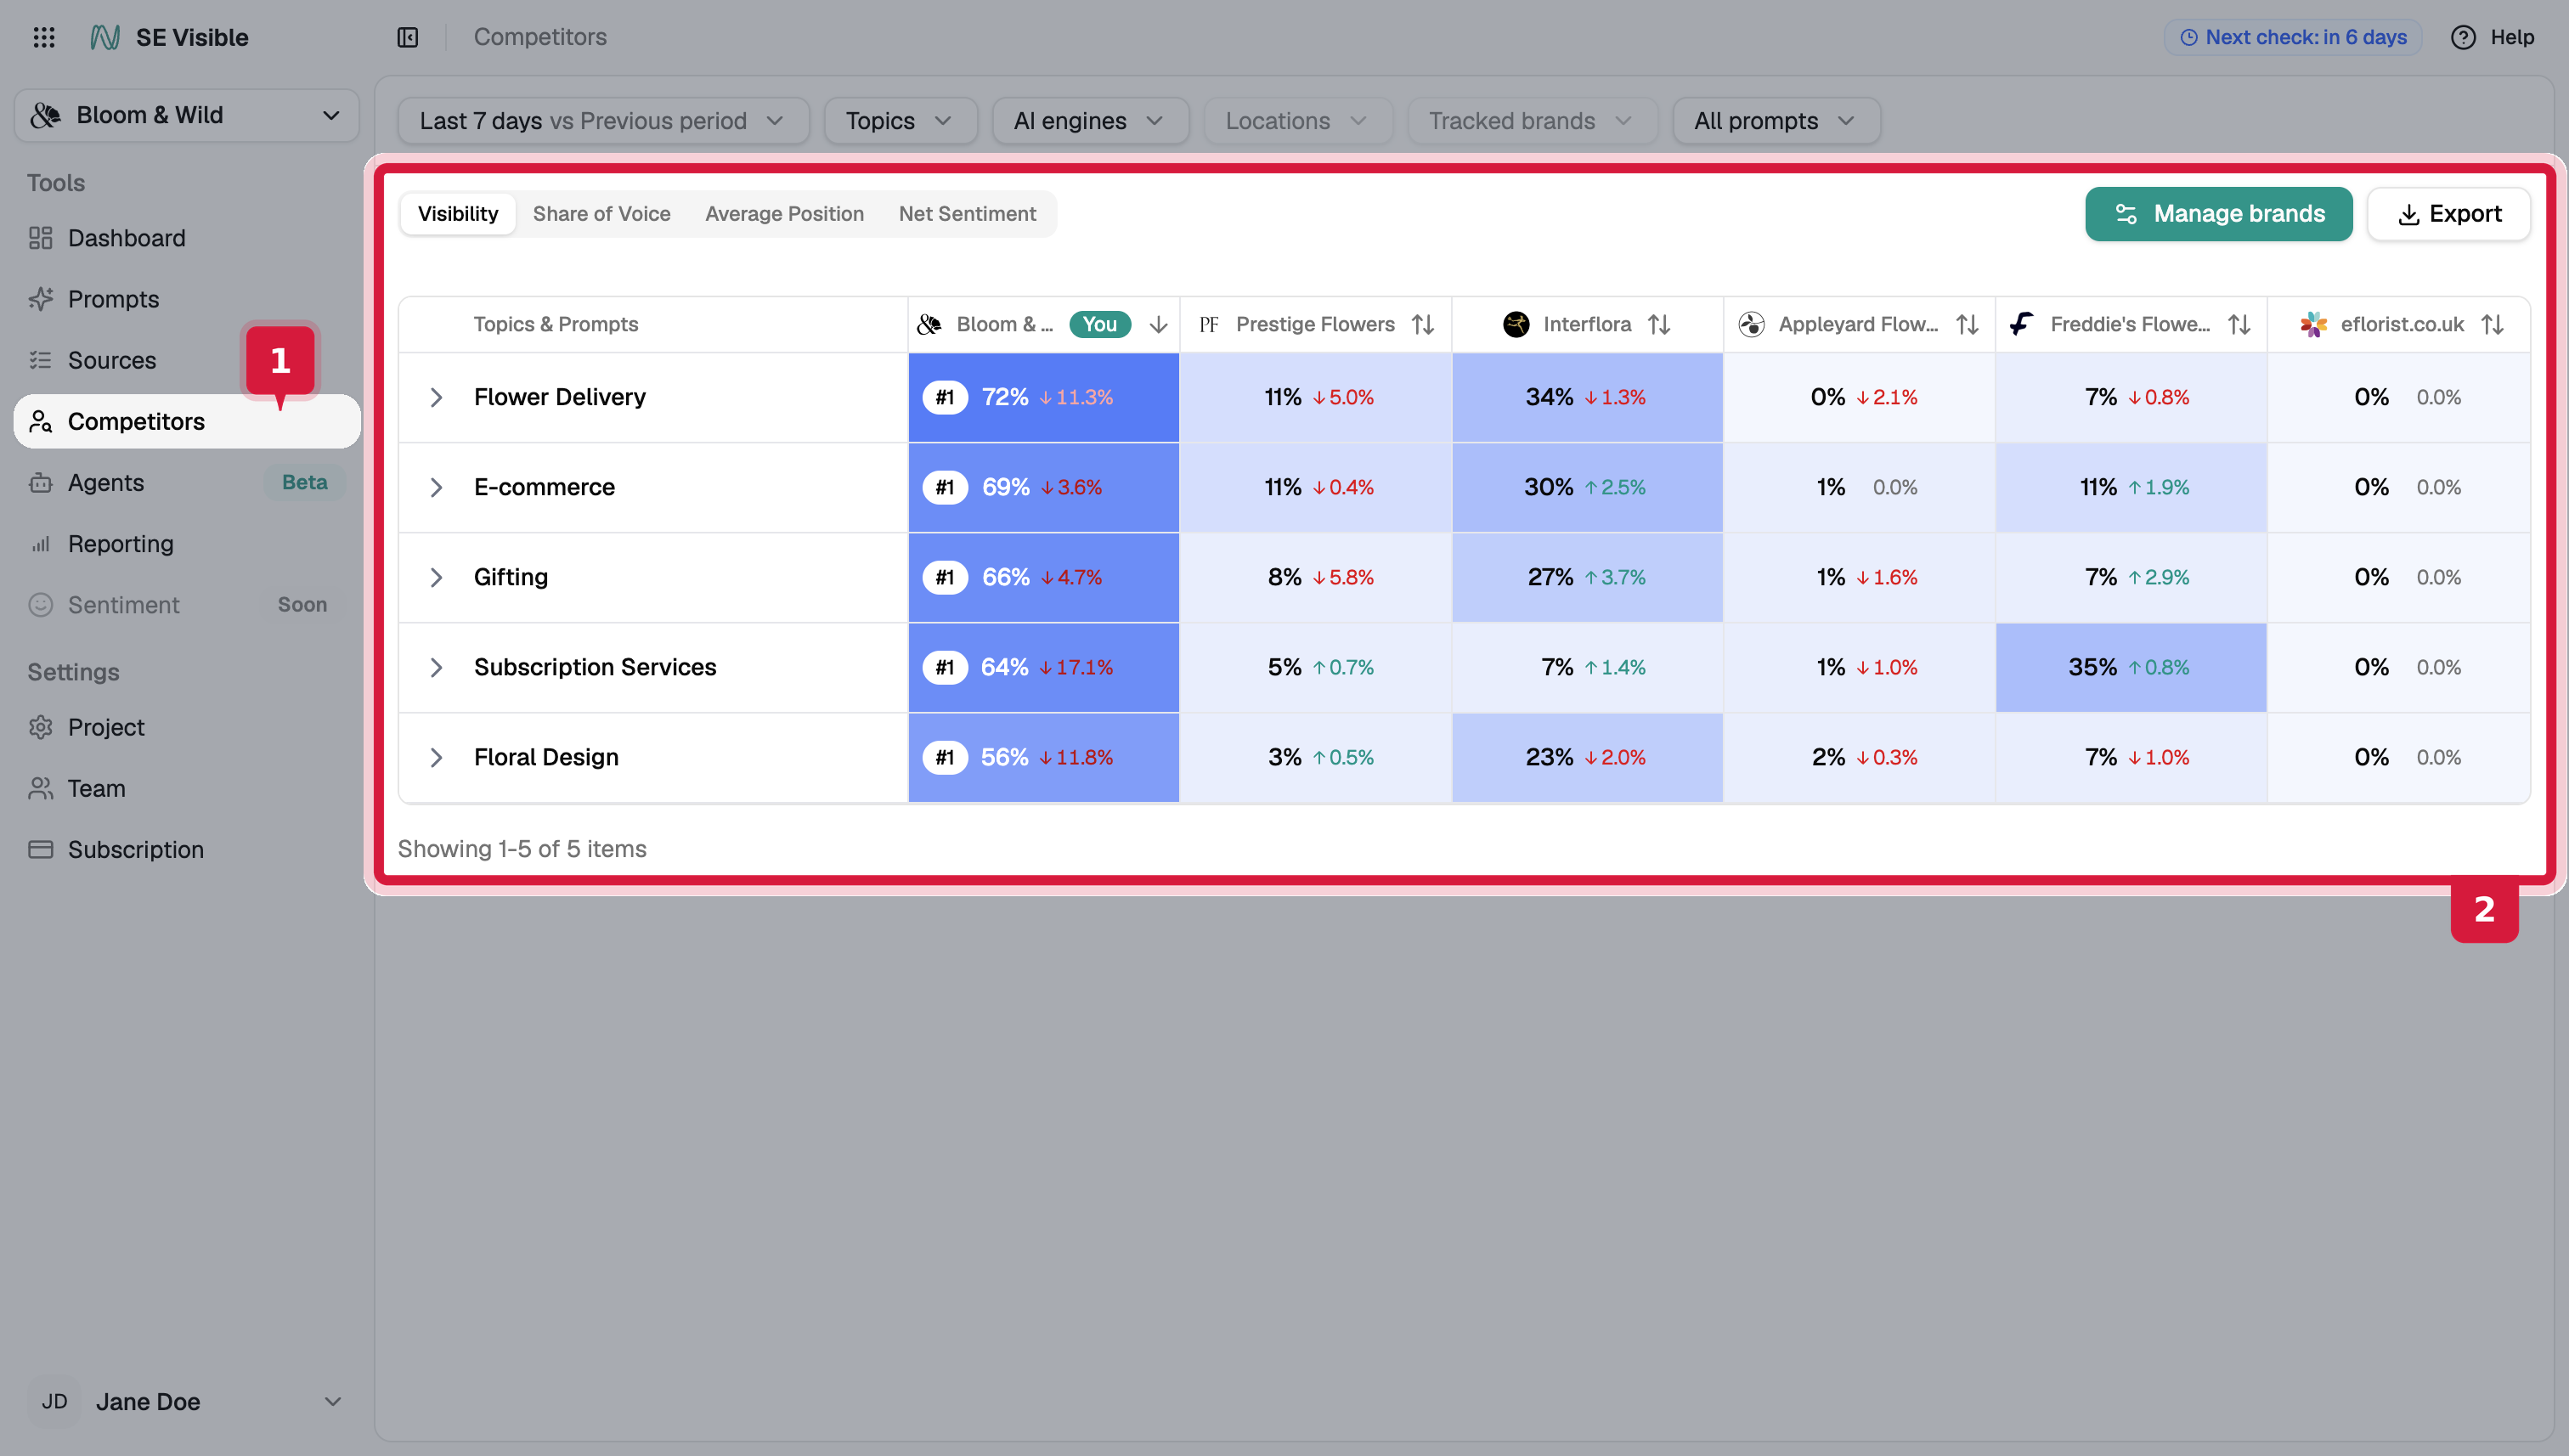
Task: Click the Prompts sparkle icon
Action: click(41, 299)
